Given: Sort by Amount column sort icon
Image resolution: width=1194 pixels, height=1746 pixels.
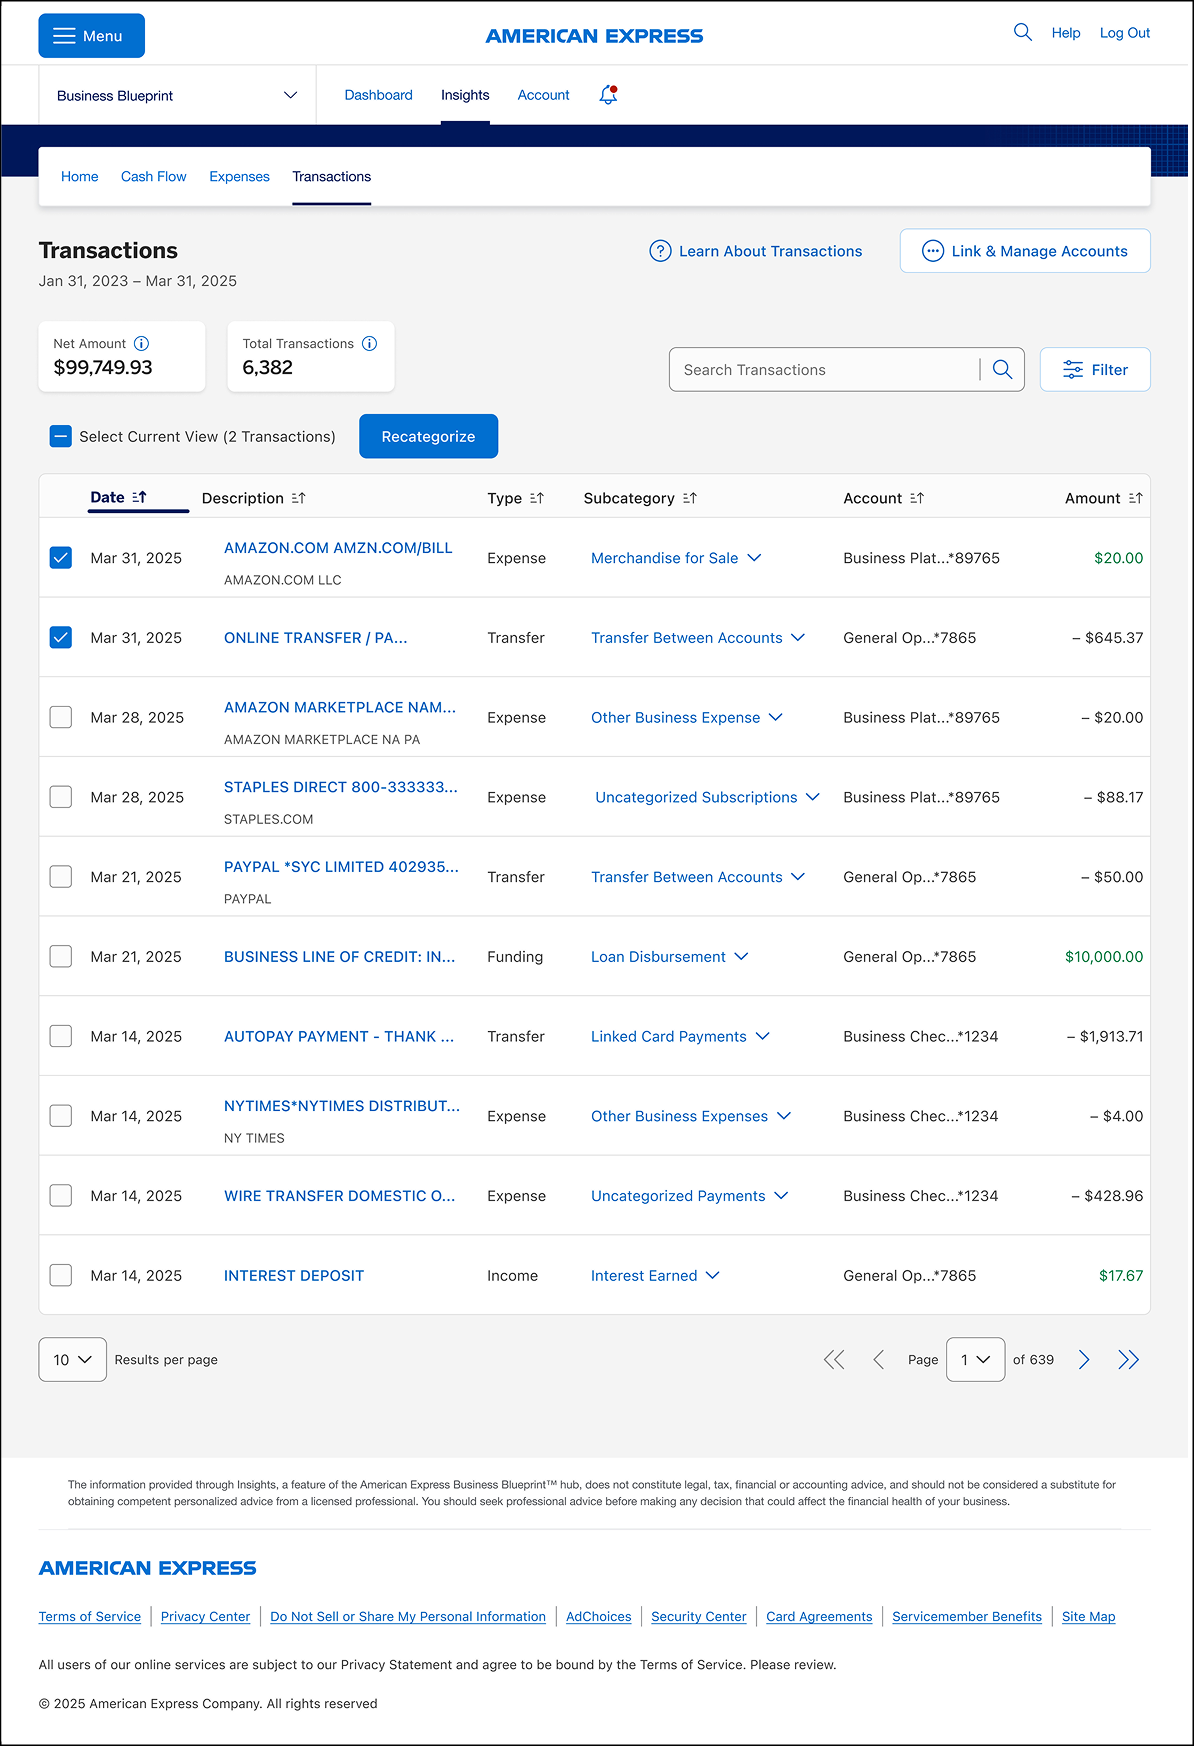Looking at the screenshot, I should (1136, 498).
